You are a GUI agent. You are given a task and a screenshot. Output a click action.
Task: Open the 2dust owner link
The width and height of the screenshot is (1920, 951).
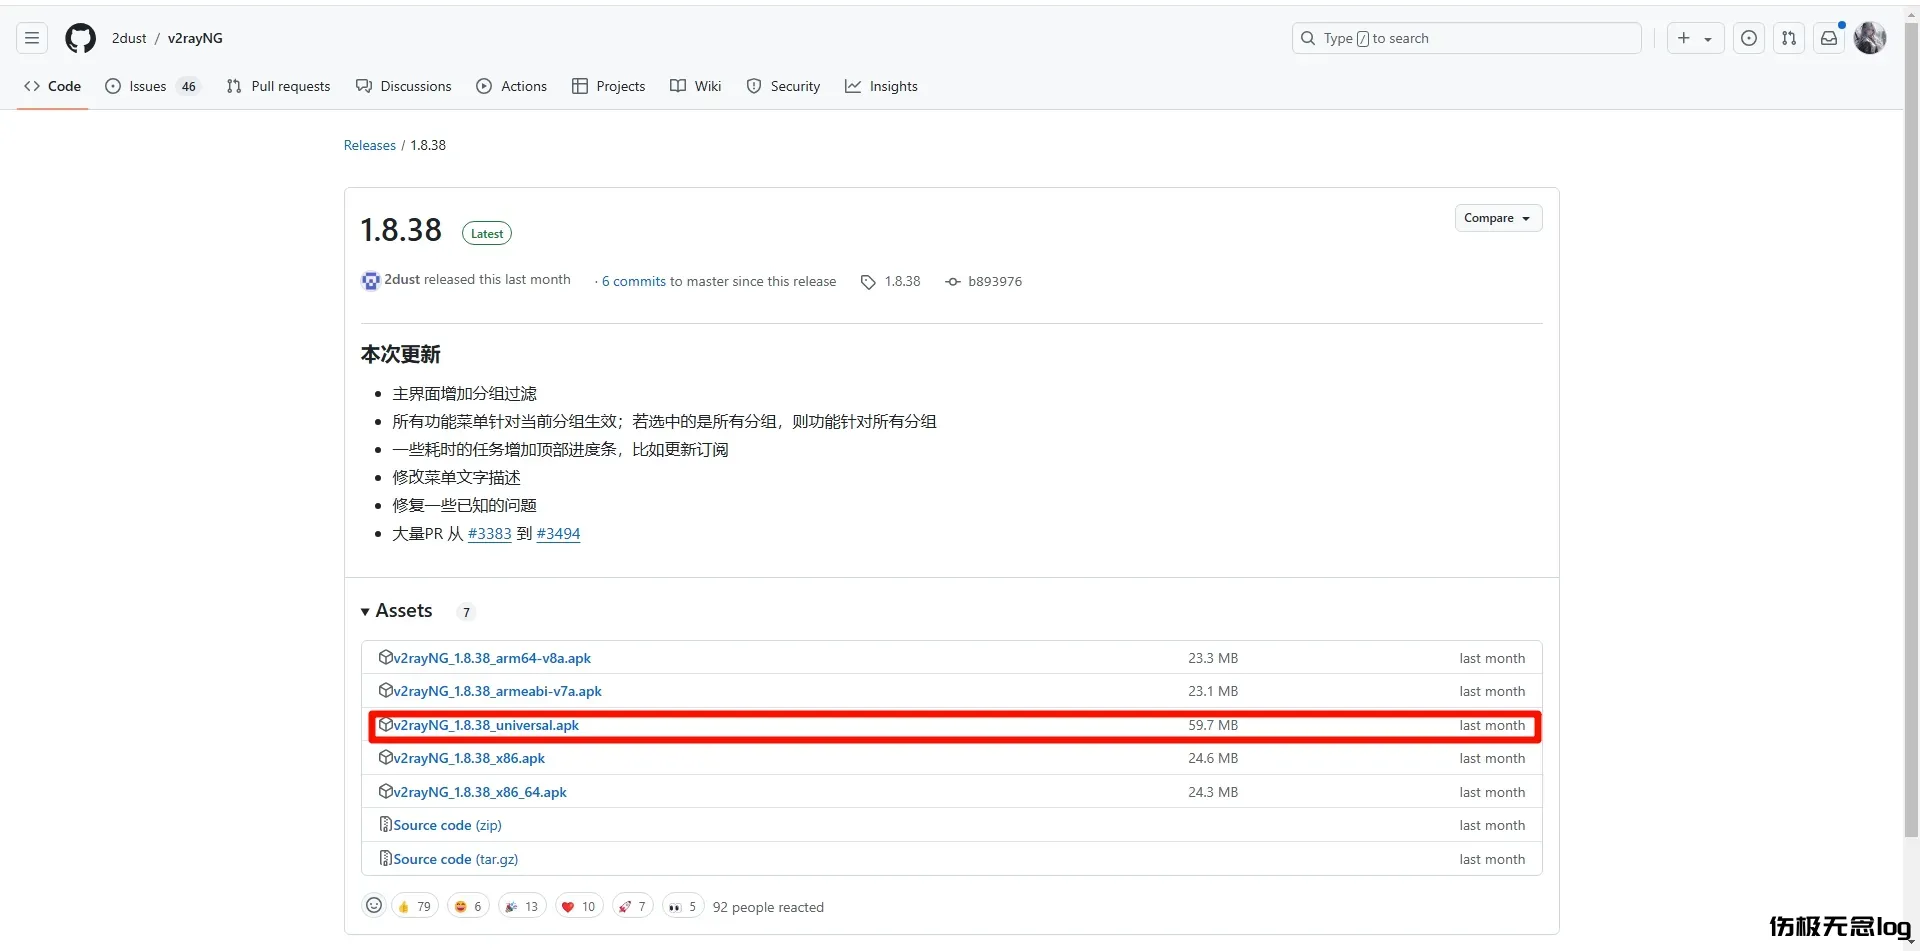(129, 38)
